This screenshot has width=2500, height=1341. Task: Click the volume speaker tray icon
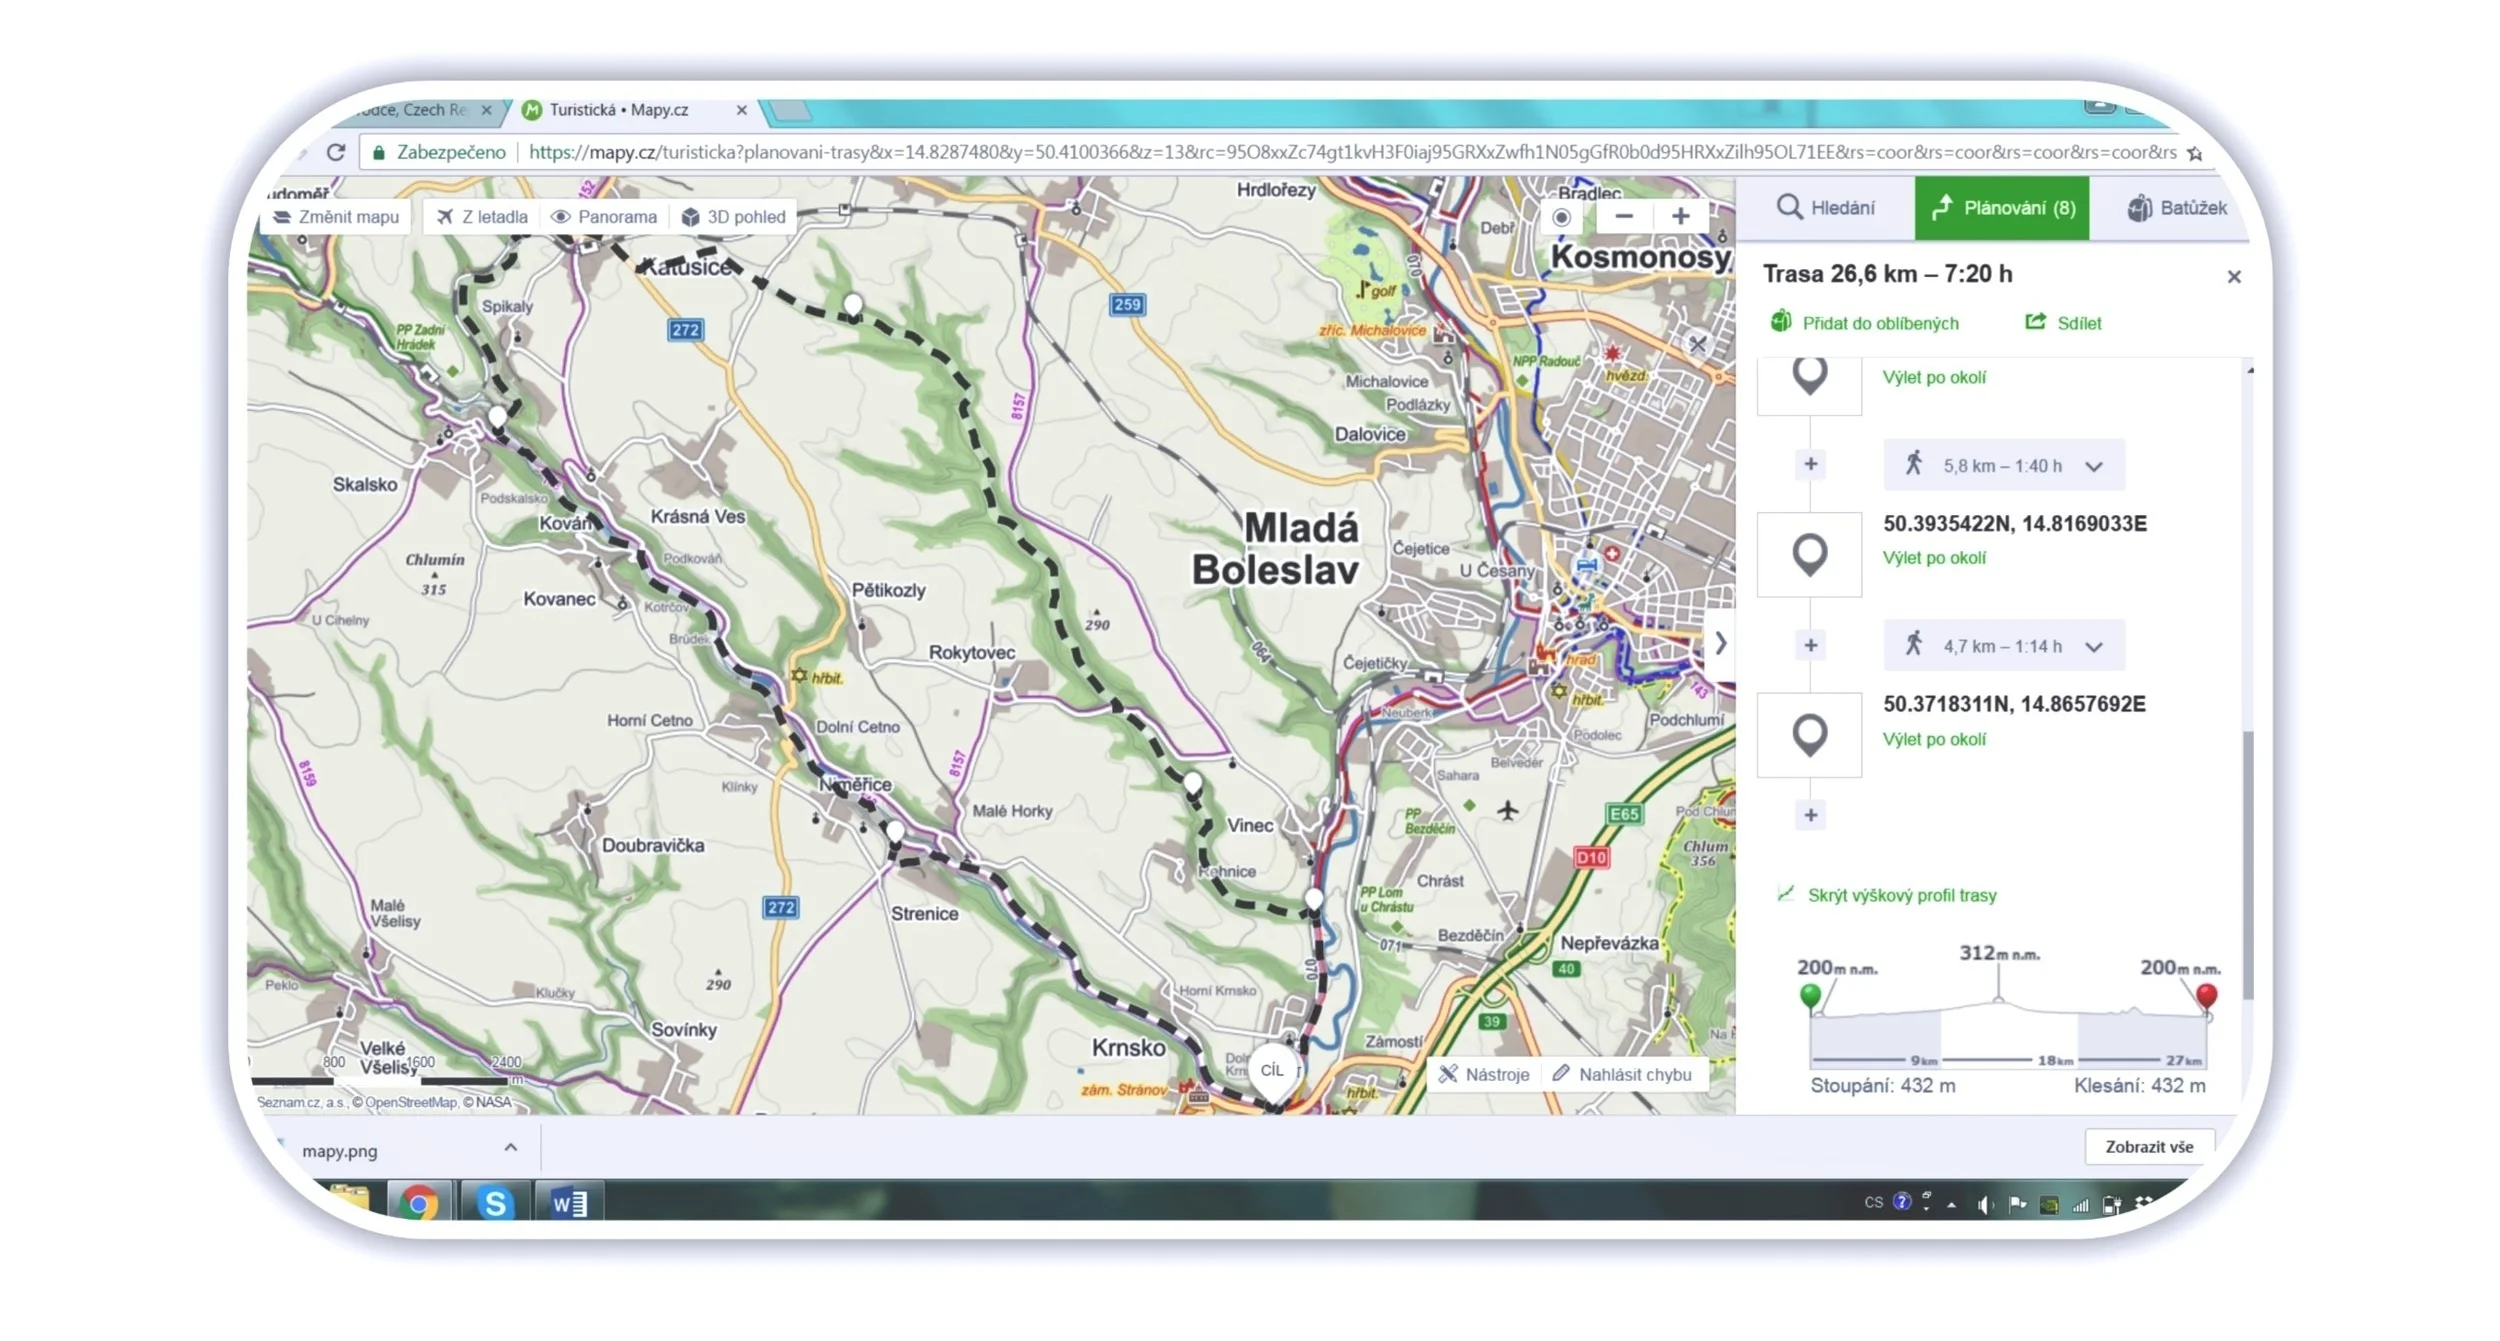point(1985,1204)
